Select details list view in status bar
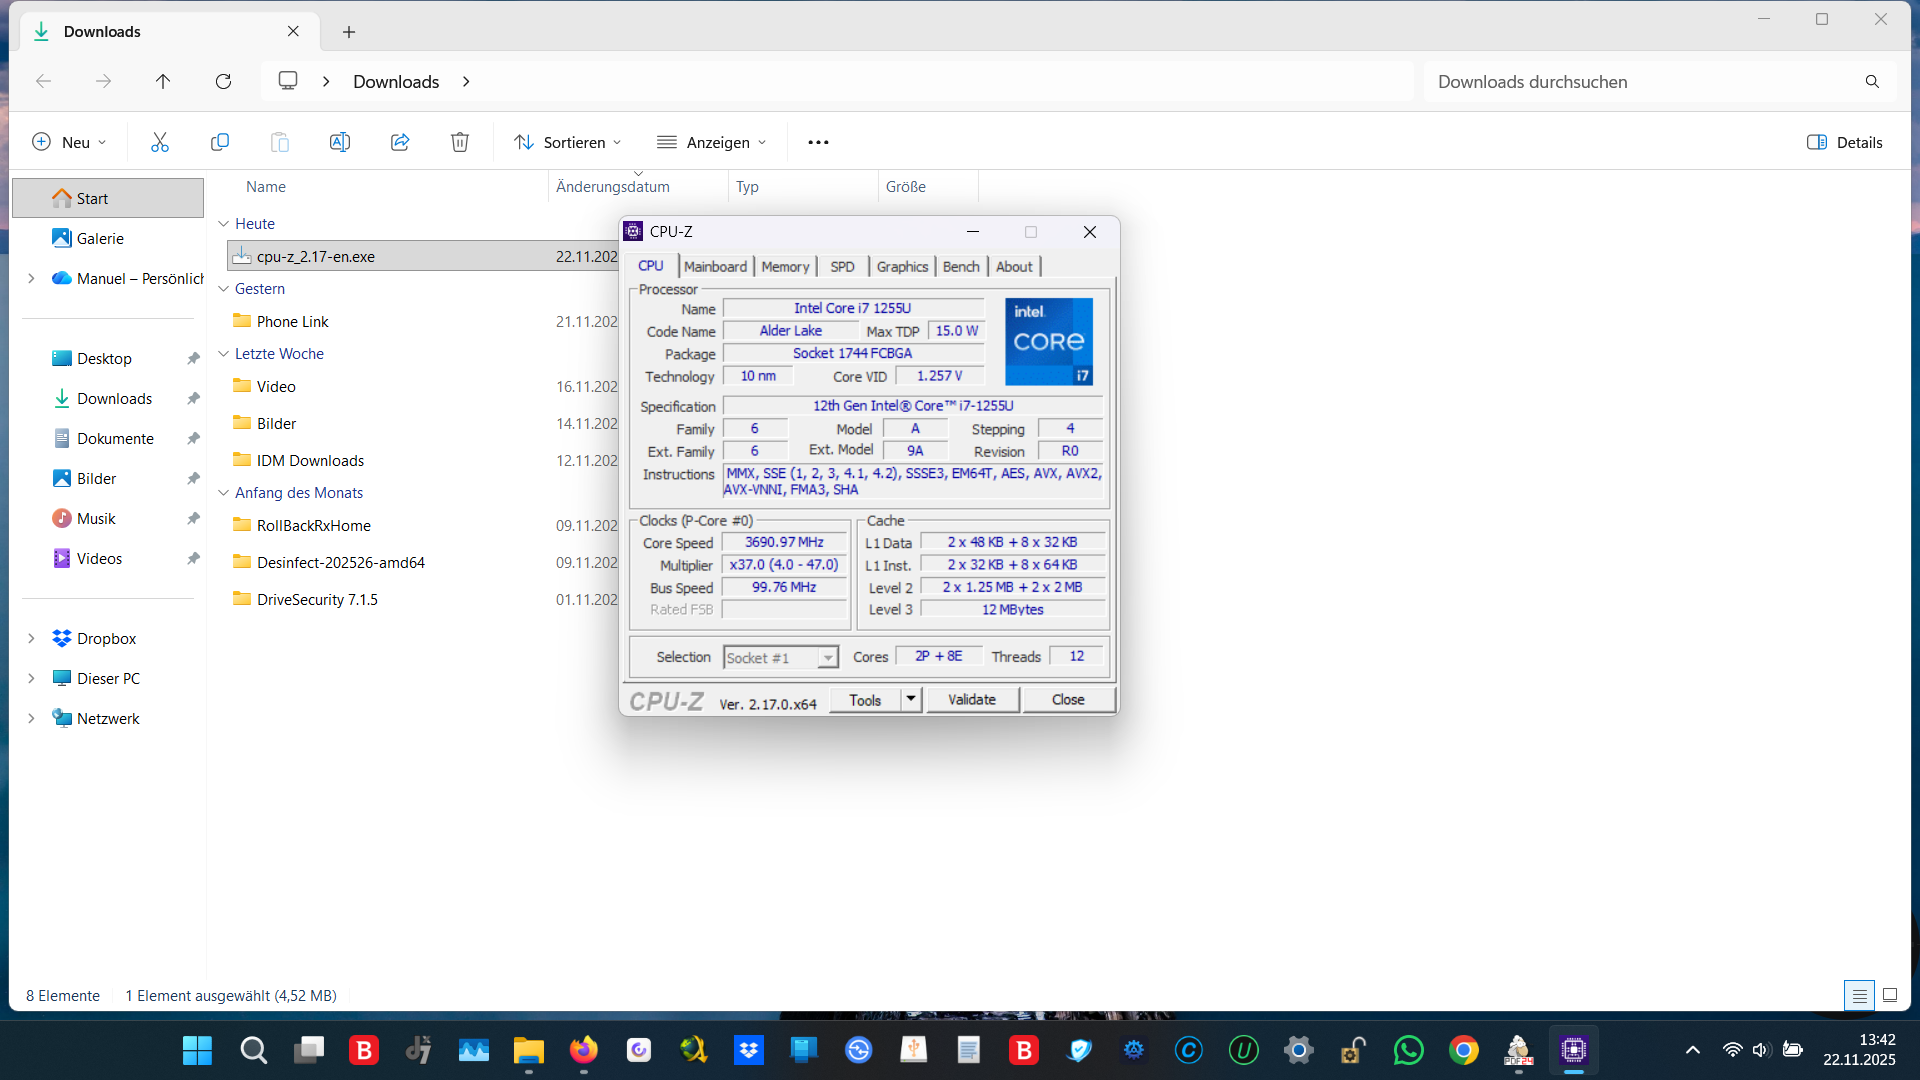This screenshot has height=1080, width=1920. [1859, 995]
